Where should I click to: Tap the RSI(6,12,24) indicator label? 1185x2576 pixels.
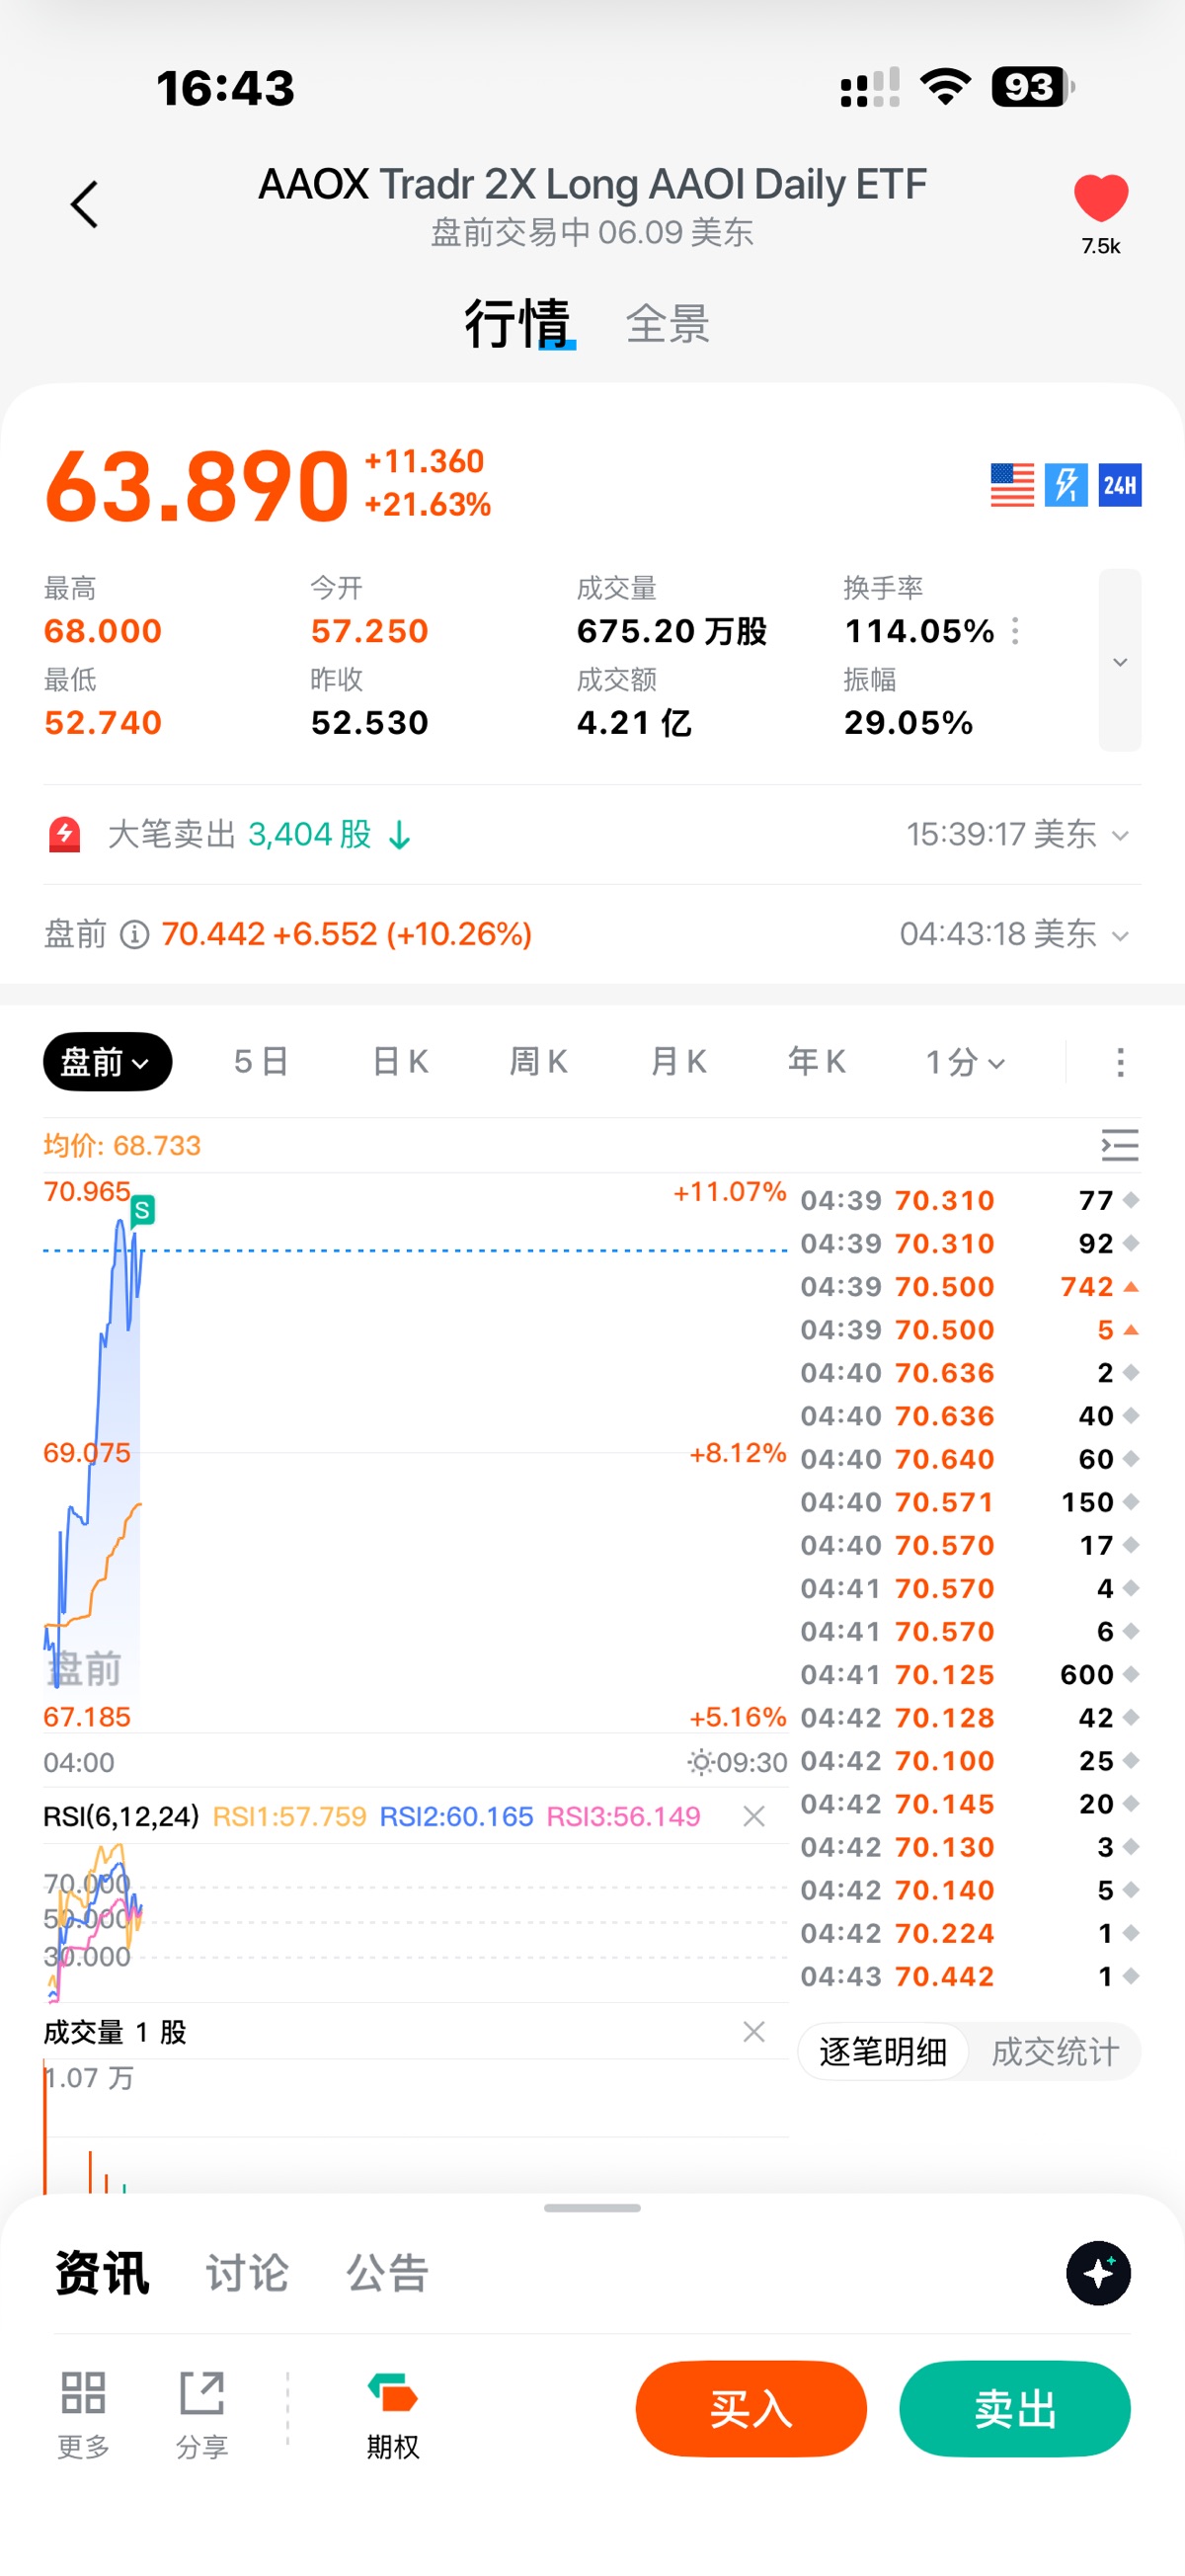coord(121,1816)
